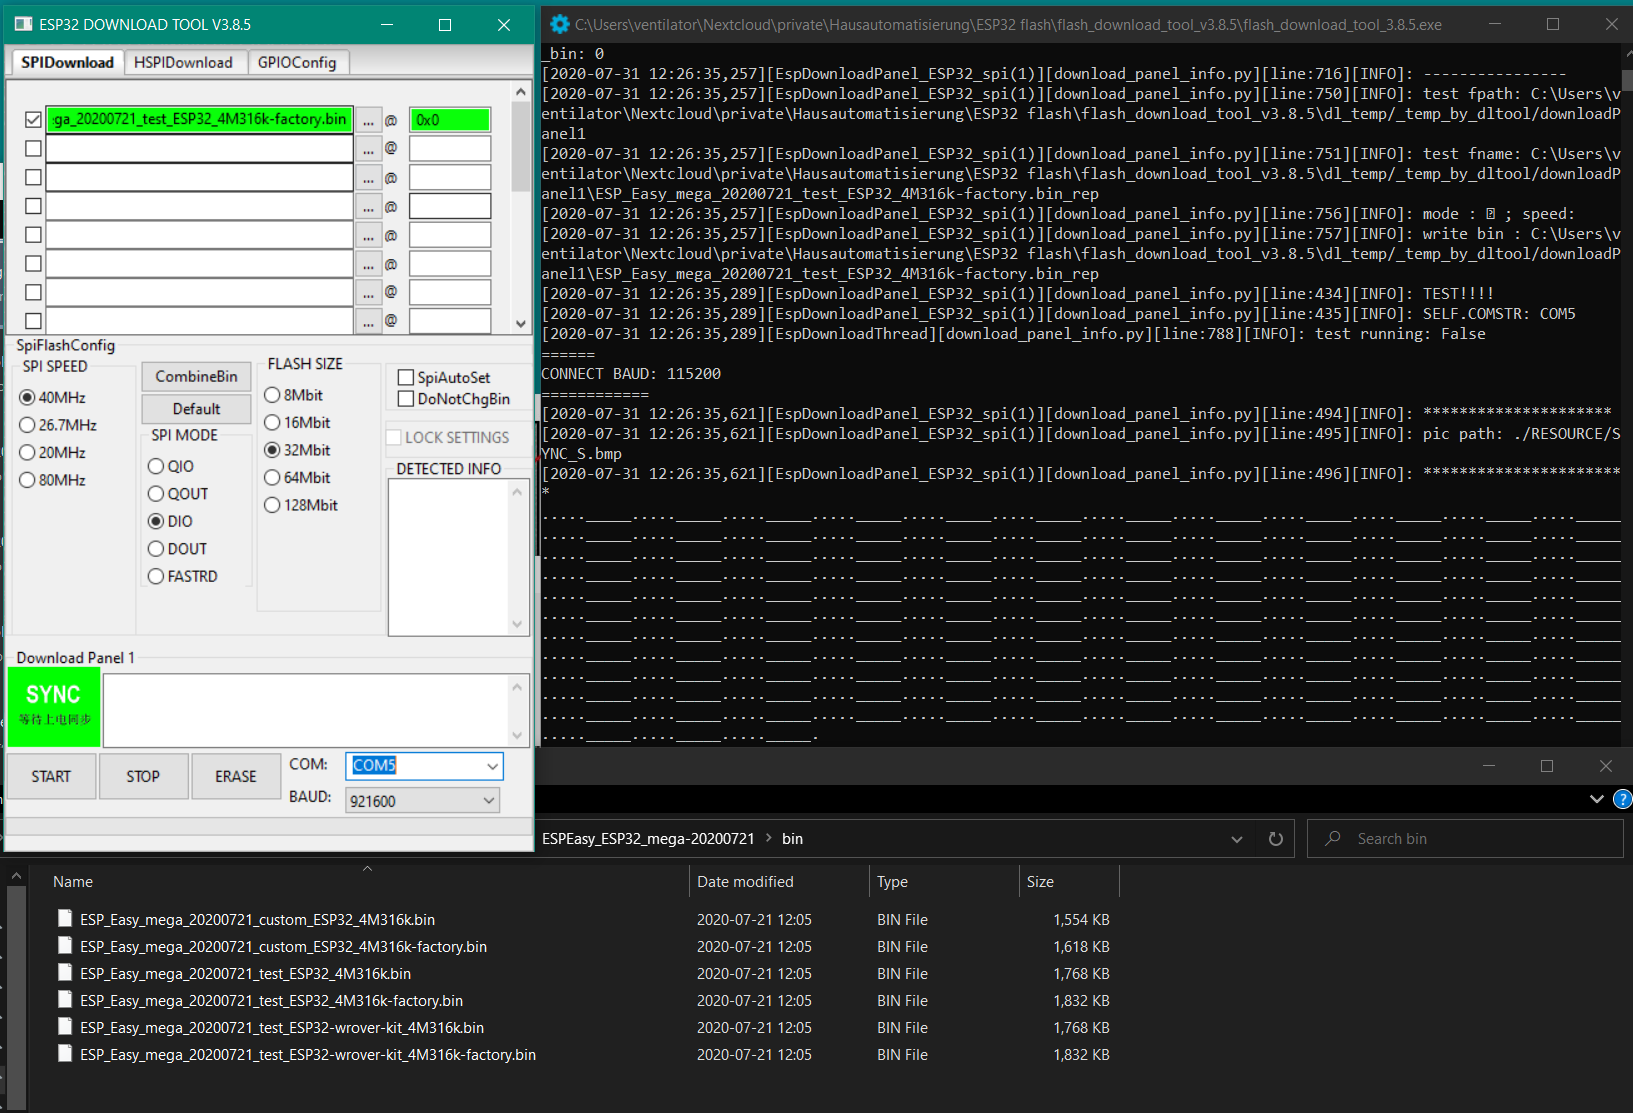Enable DoNotChgBin checkbox
Viewport: 1633px width, 1113px height.
click(406, 398)
